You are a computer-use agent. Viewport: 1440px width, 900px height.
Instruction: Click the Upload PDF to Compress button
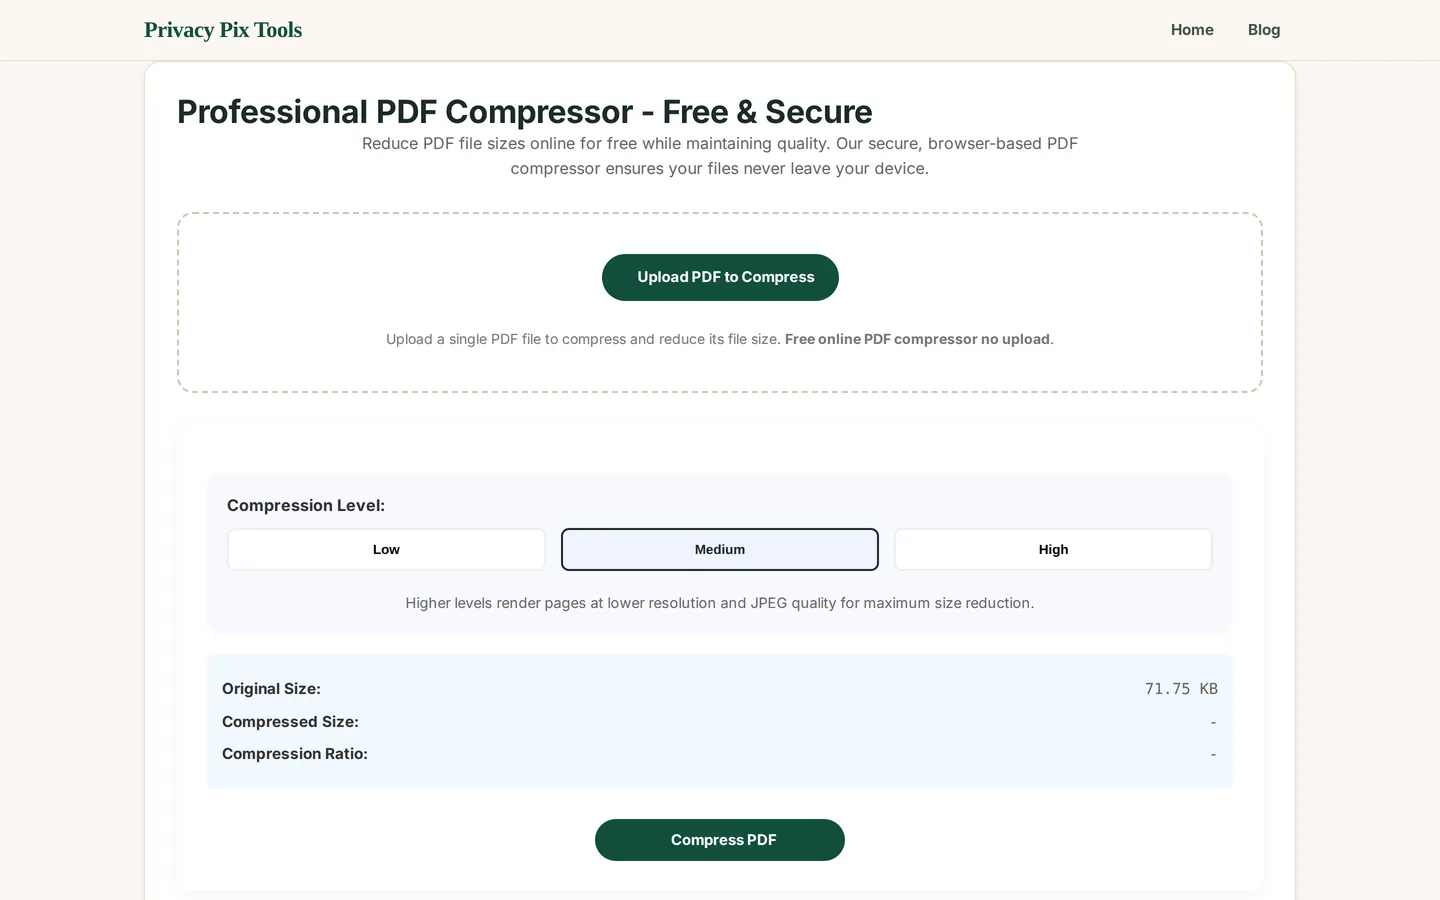tap(720, 277)
